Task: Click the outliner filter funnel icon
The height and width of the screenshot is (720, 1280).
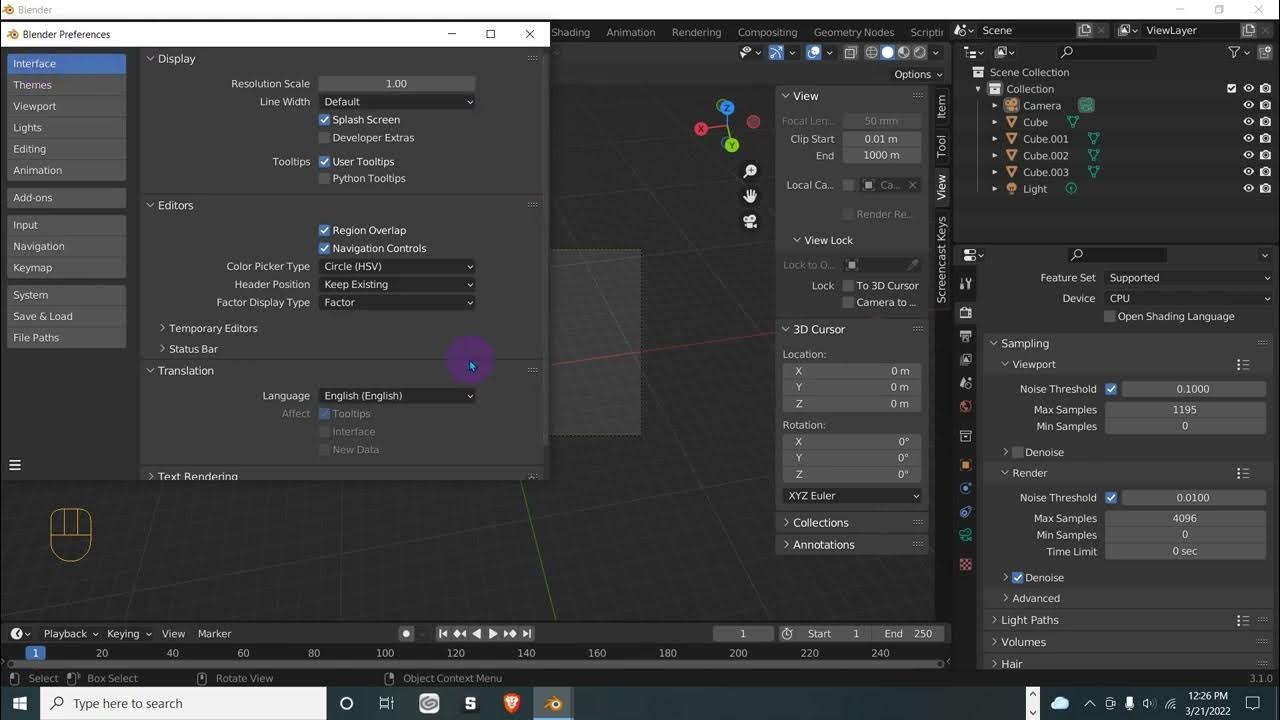Action: tap(1234, 52)
